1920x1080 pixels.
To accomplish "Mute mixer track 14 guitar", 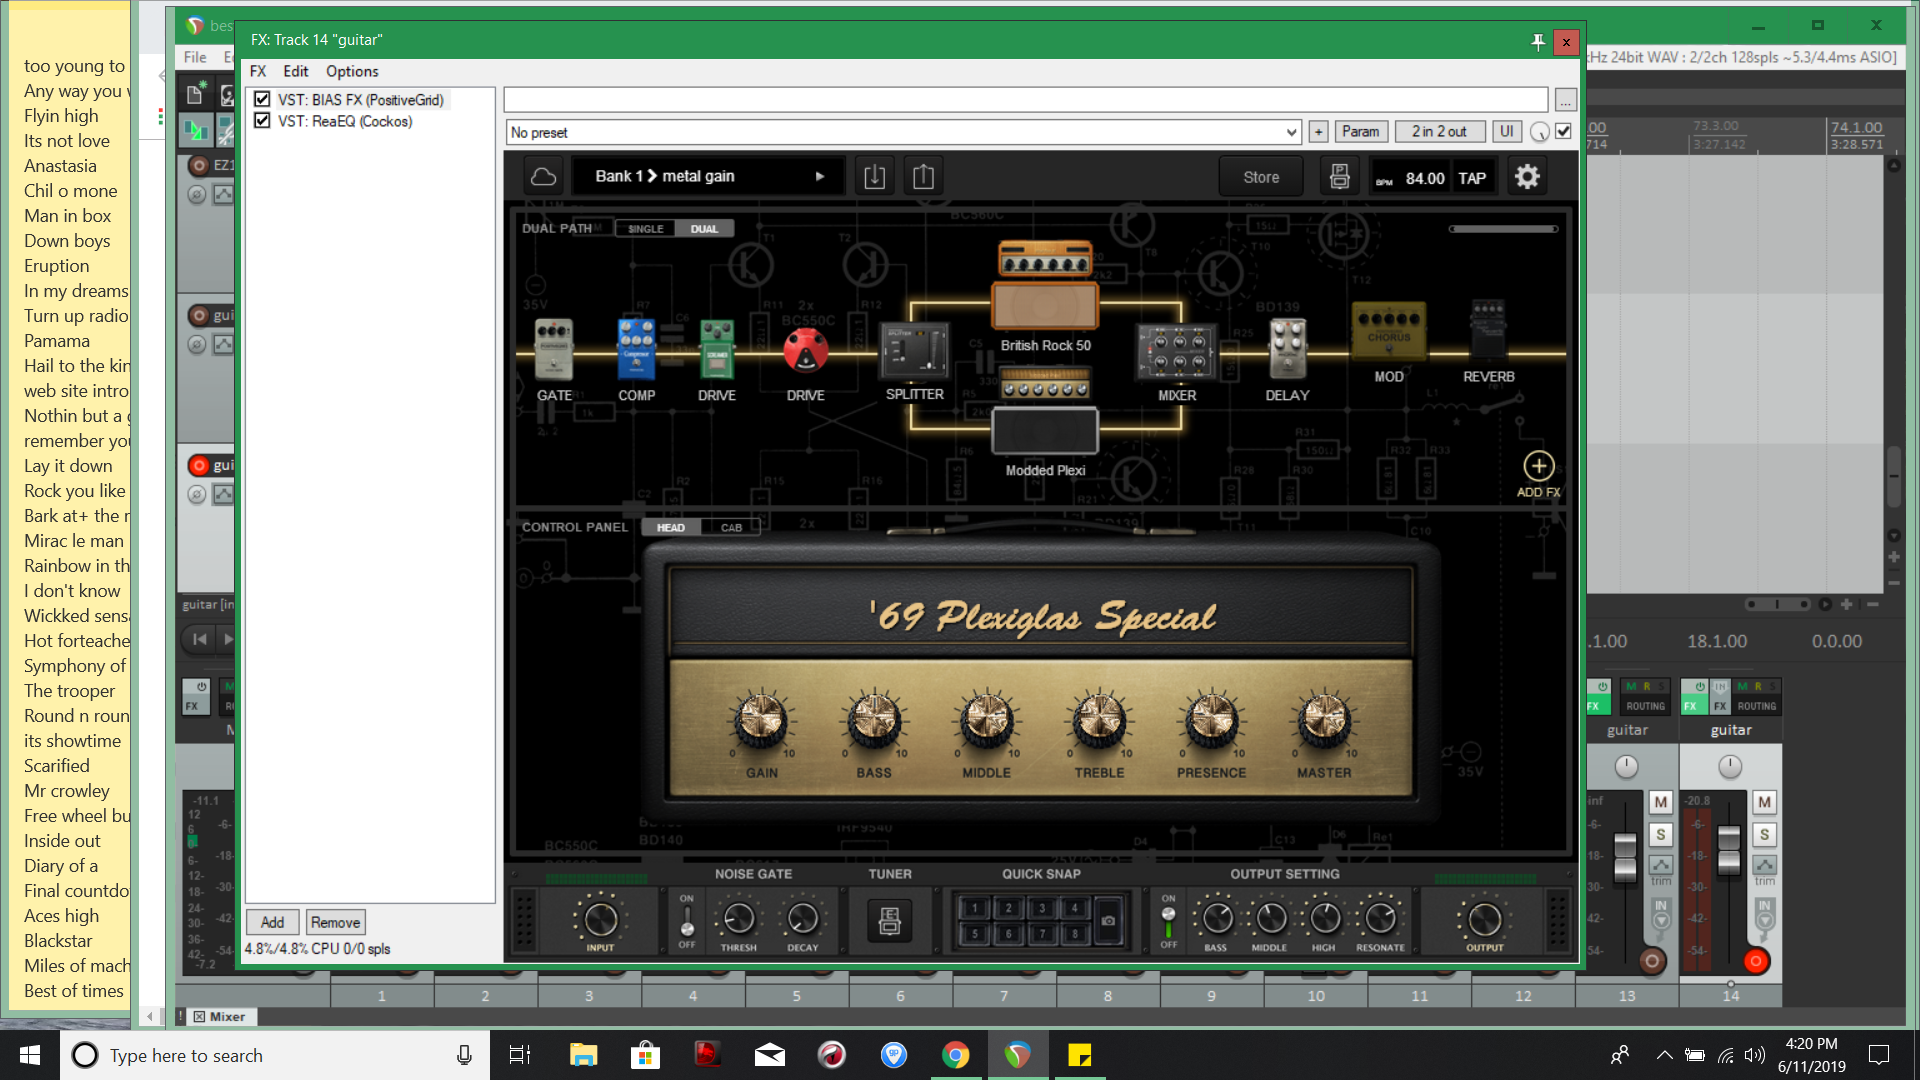I will [1764, 802].
